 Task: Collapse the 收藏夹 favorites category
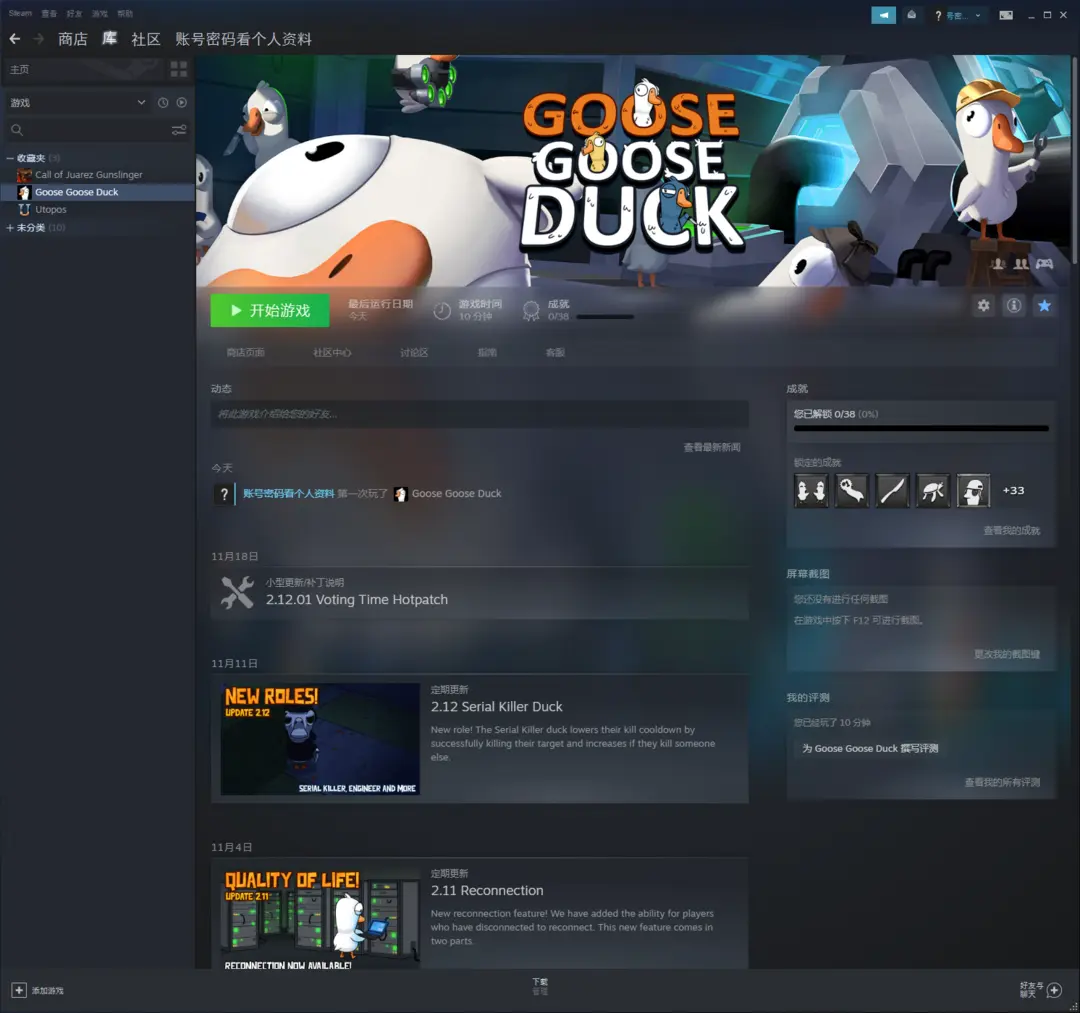coord(10,158)
